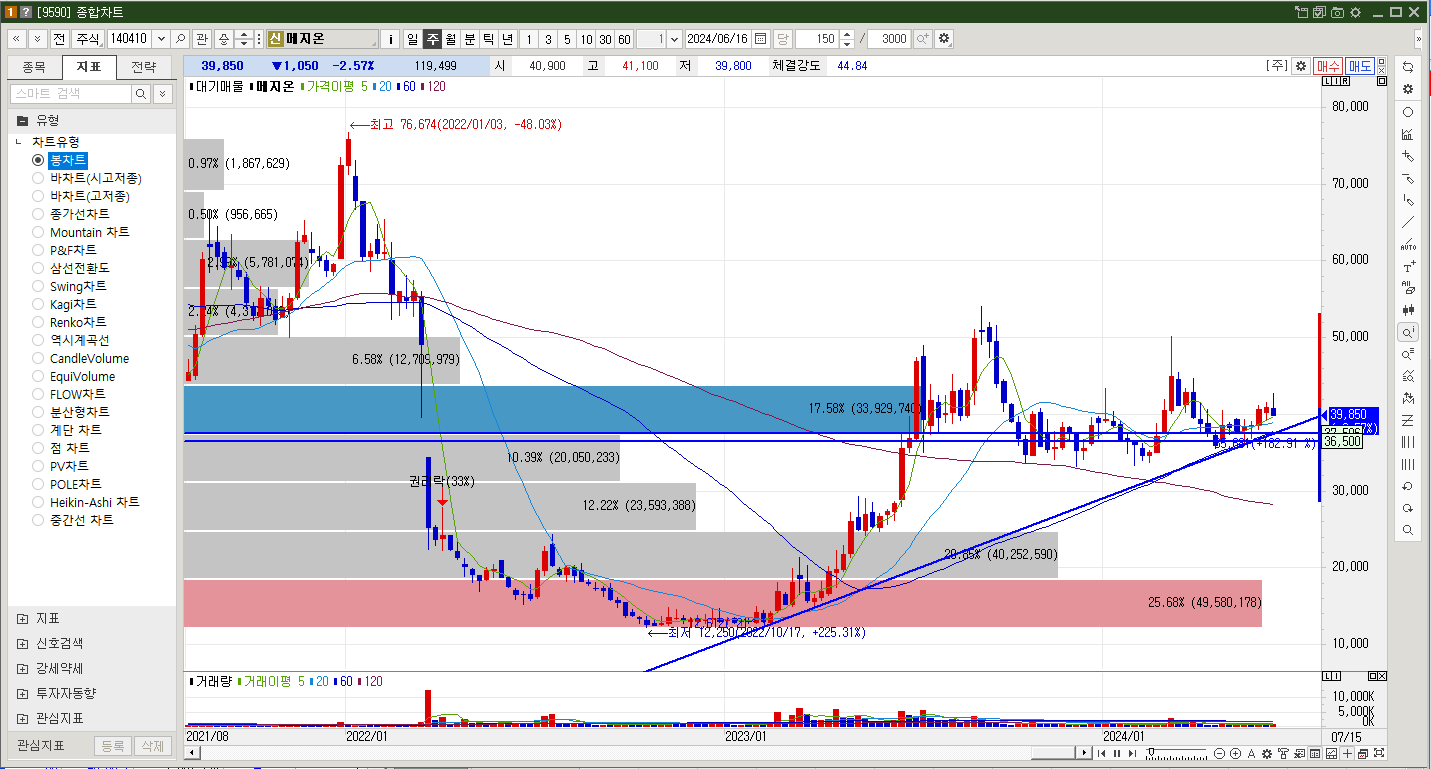
Task: Open the stock code 140410 dropdown
Action: click(160, 38)
